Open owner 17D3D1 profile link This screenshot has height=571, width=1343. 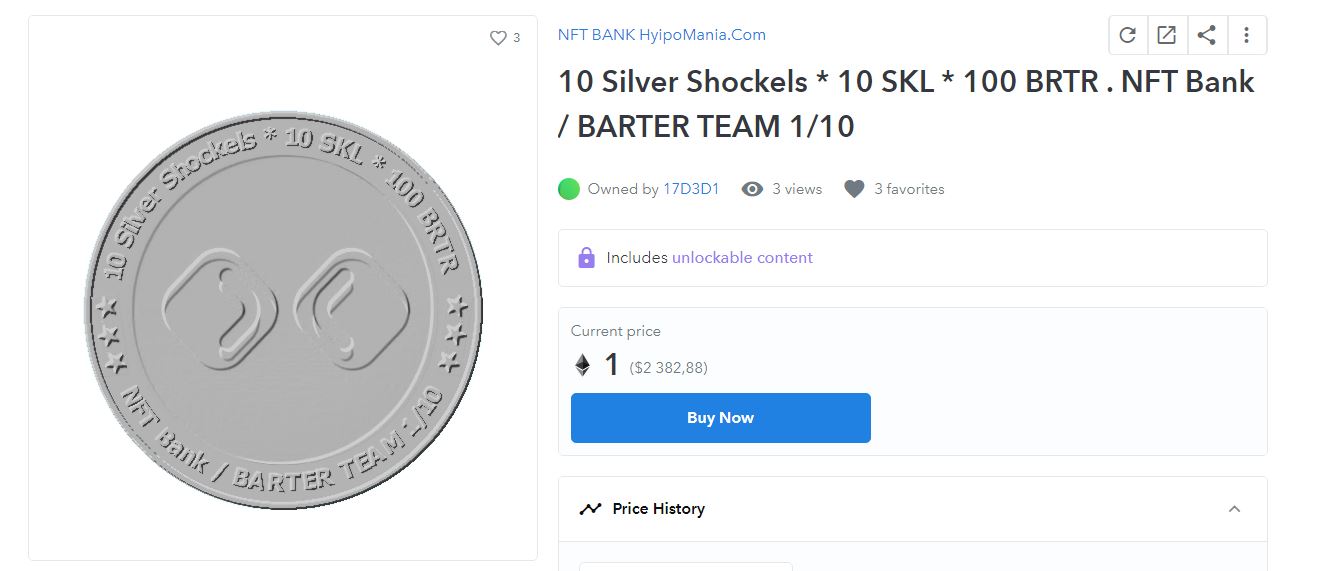(691, 189)
